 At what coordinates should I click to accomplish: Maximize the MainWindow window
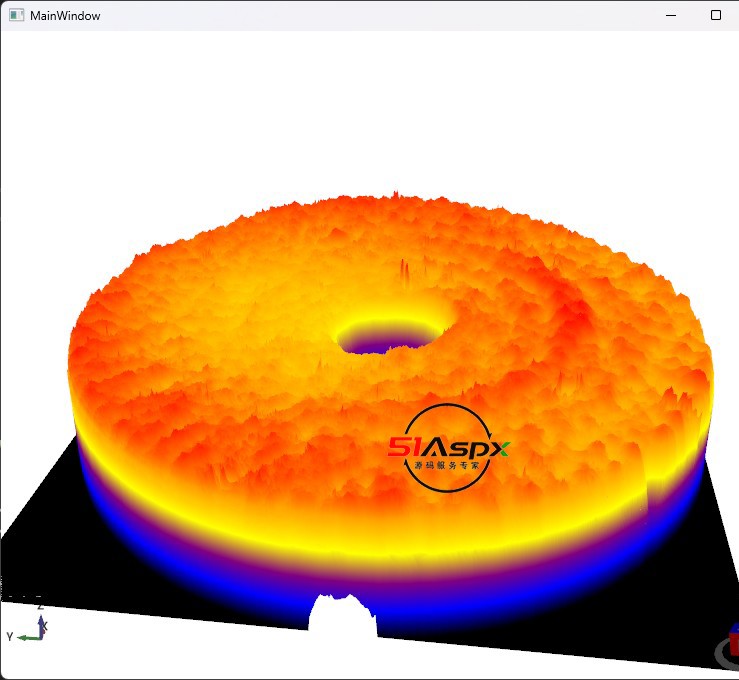(715, 16)
